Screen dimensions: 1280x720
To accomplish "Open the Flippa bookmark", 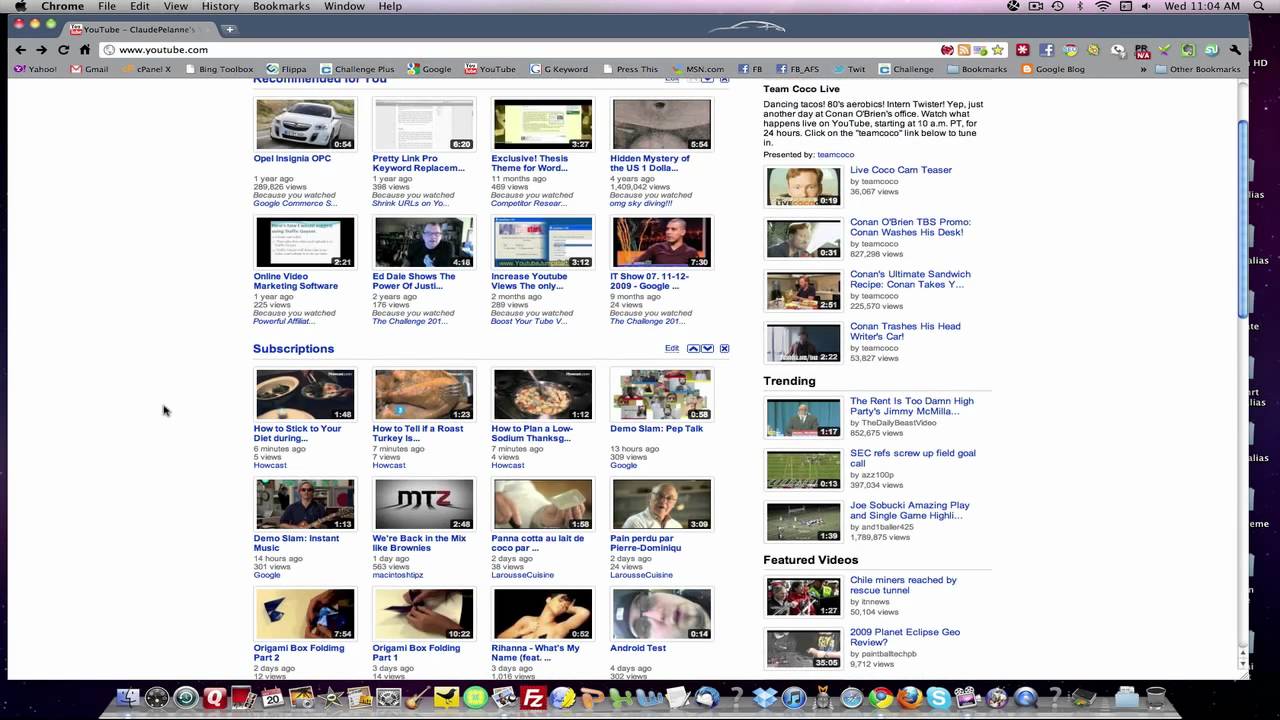I will (x=287, y=69).
